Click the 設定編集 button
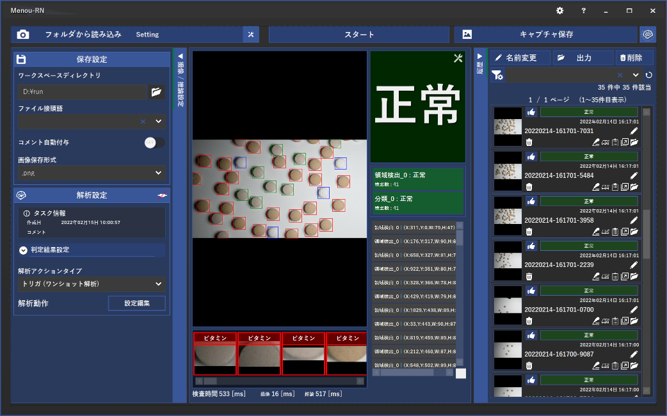 tap(137, 303)
